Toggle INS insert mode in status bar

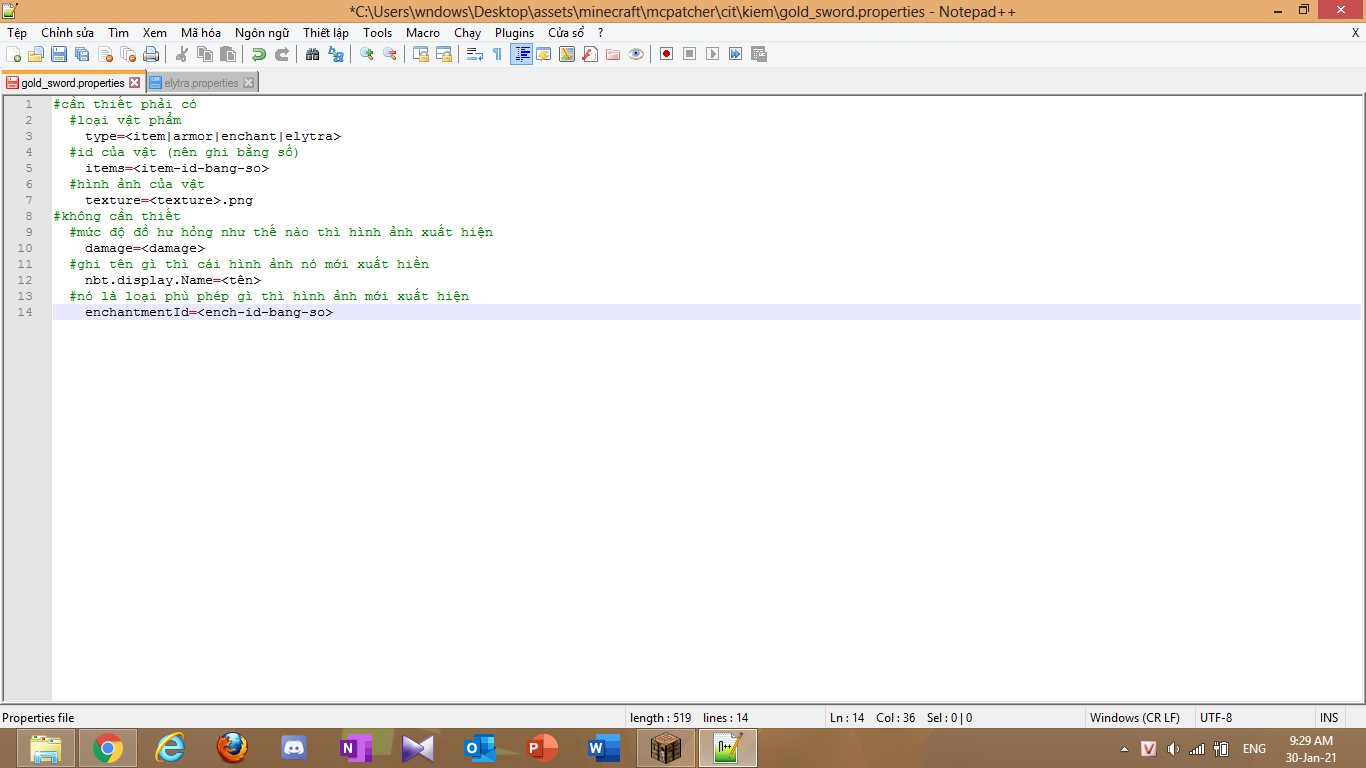[x=1328, y=718]
